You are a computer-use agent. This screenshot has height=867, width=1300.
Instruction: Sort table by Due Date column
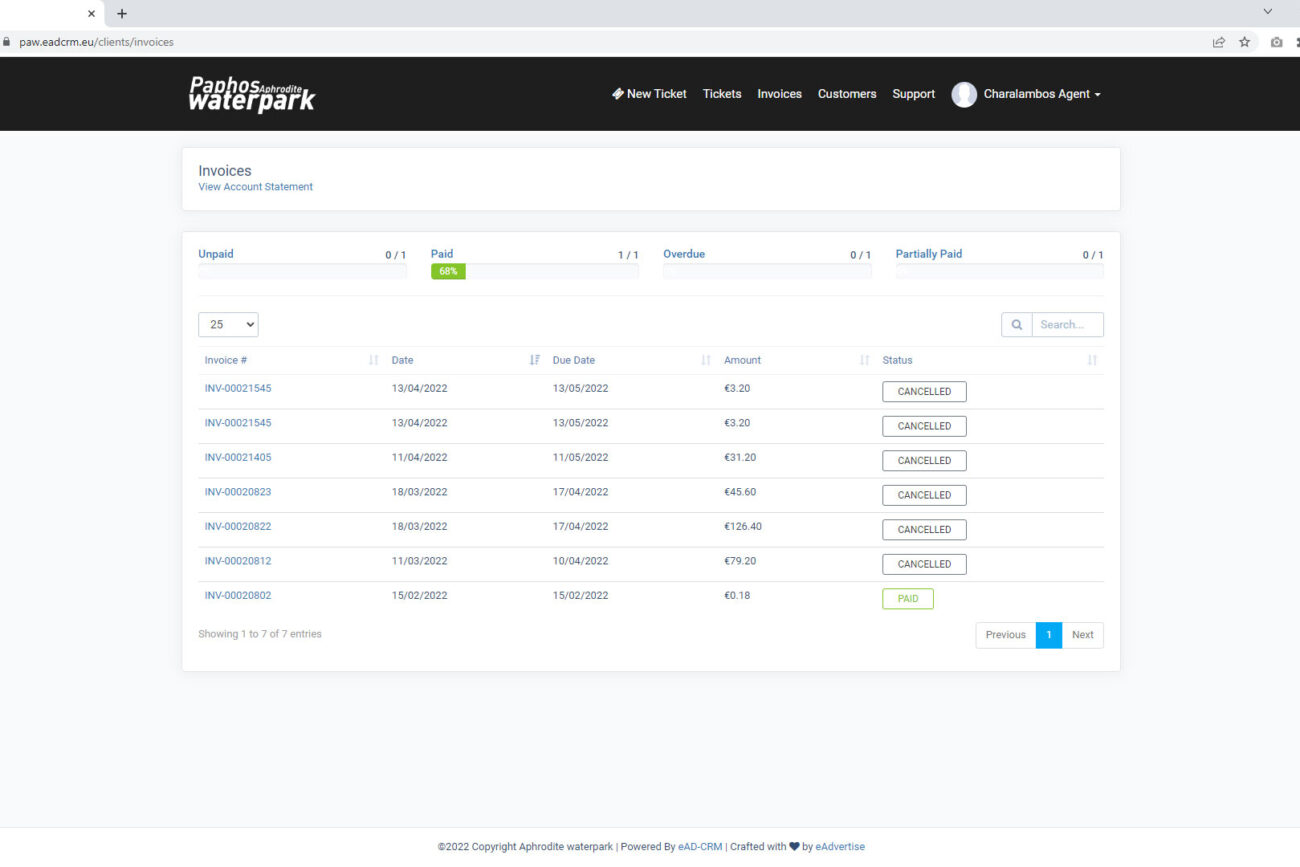pyautogui.click(x=705, y=360)
